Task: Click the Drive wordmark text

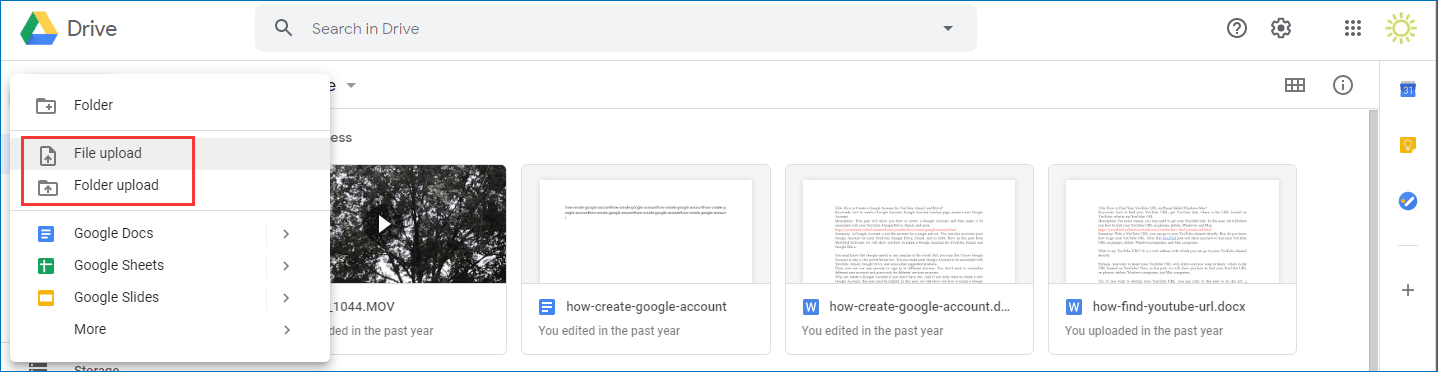Action: coord(92,29)
